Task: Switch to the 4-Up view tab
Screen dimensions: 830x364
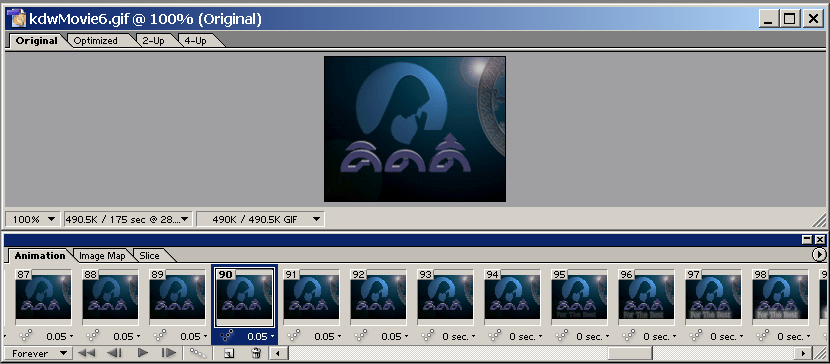Action: point(196,41)
